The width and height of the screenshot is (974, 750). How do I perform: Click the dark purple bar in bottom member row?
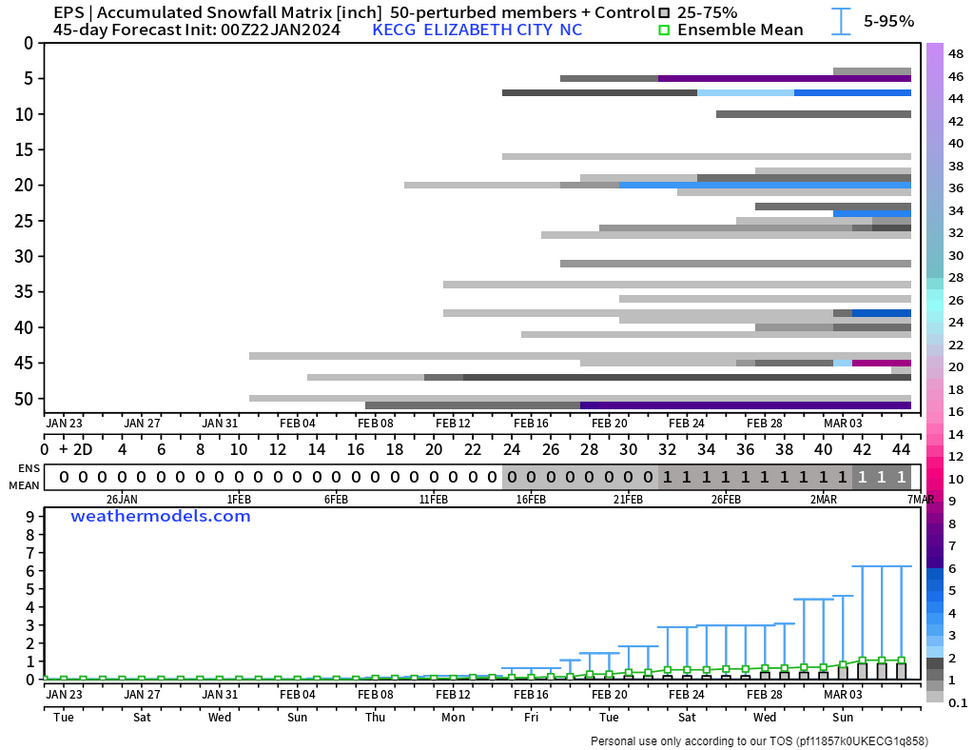[x=745, y=405]
